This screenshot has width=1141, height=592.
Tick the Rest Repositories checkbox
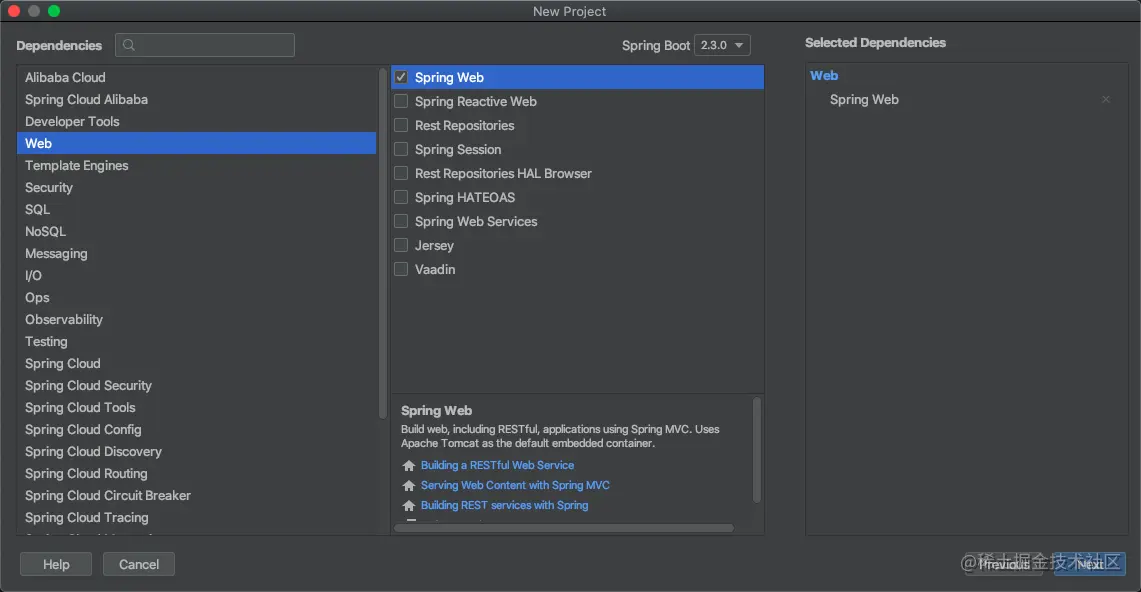(401, 125)
